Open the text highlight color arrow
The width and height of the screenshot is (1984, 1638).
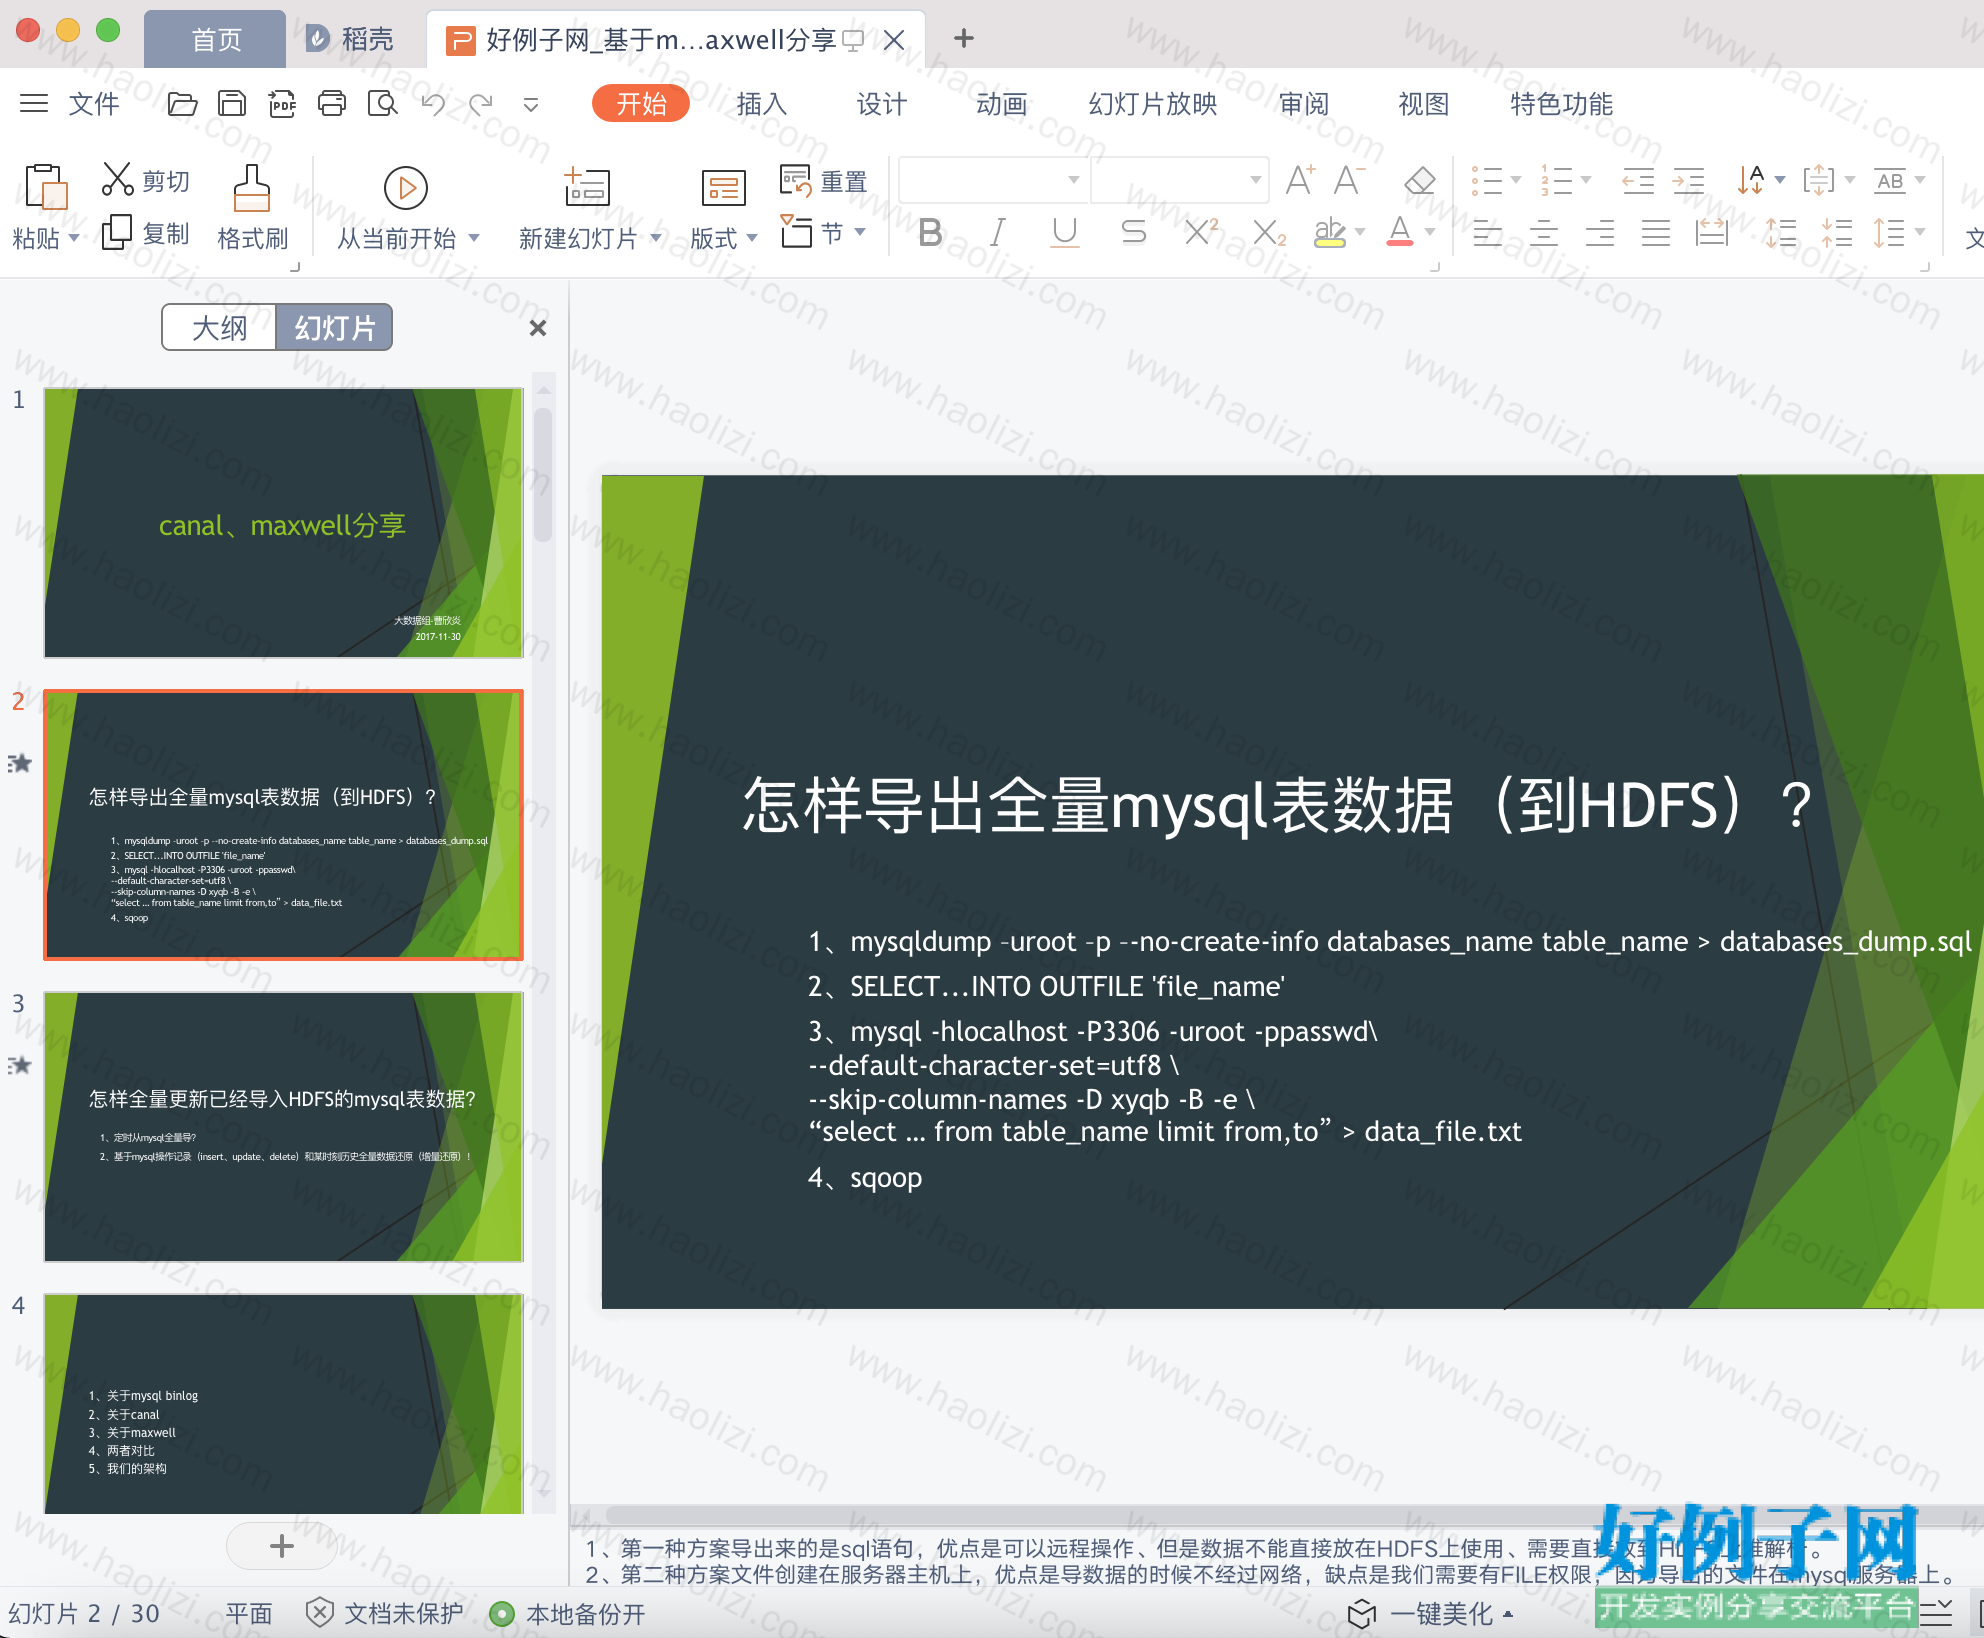(x=1360, y=232)
